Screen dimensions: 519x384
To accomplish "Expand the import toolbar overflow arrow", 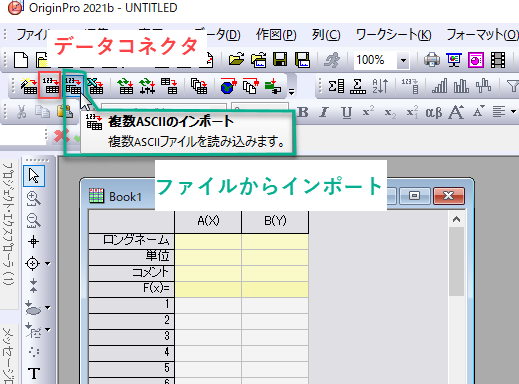I will tap(291, 92).
